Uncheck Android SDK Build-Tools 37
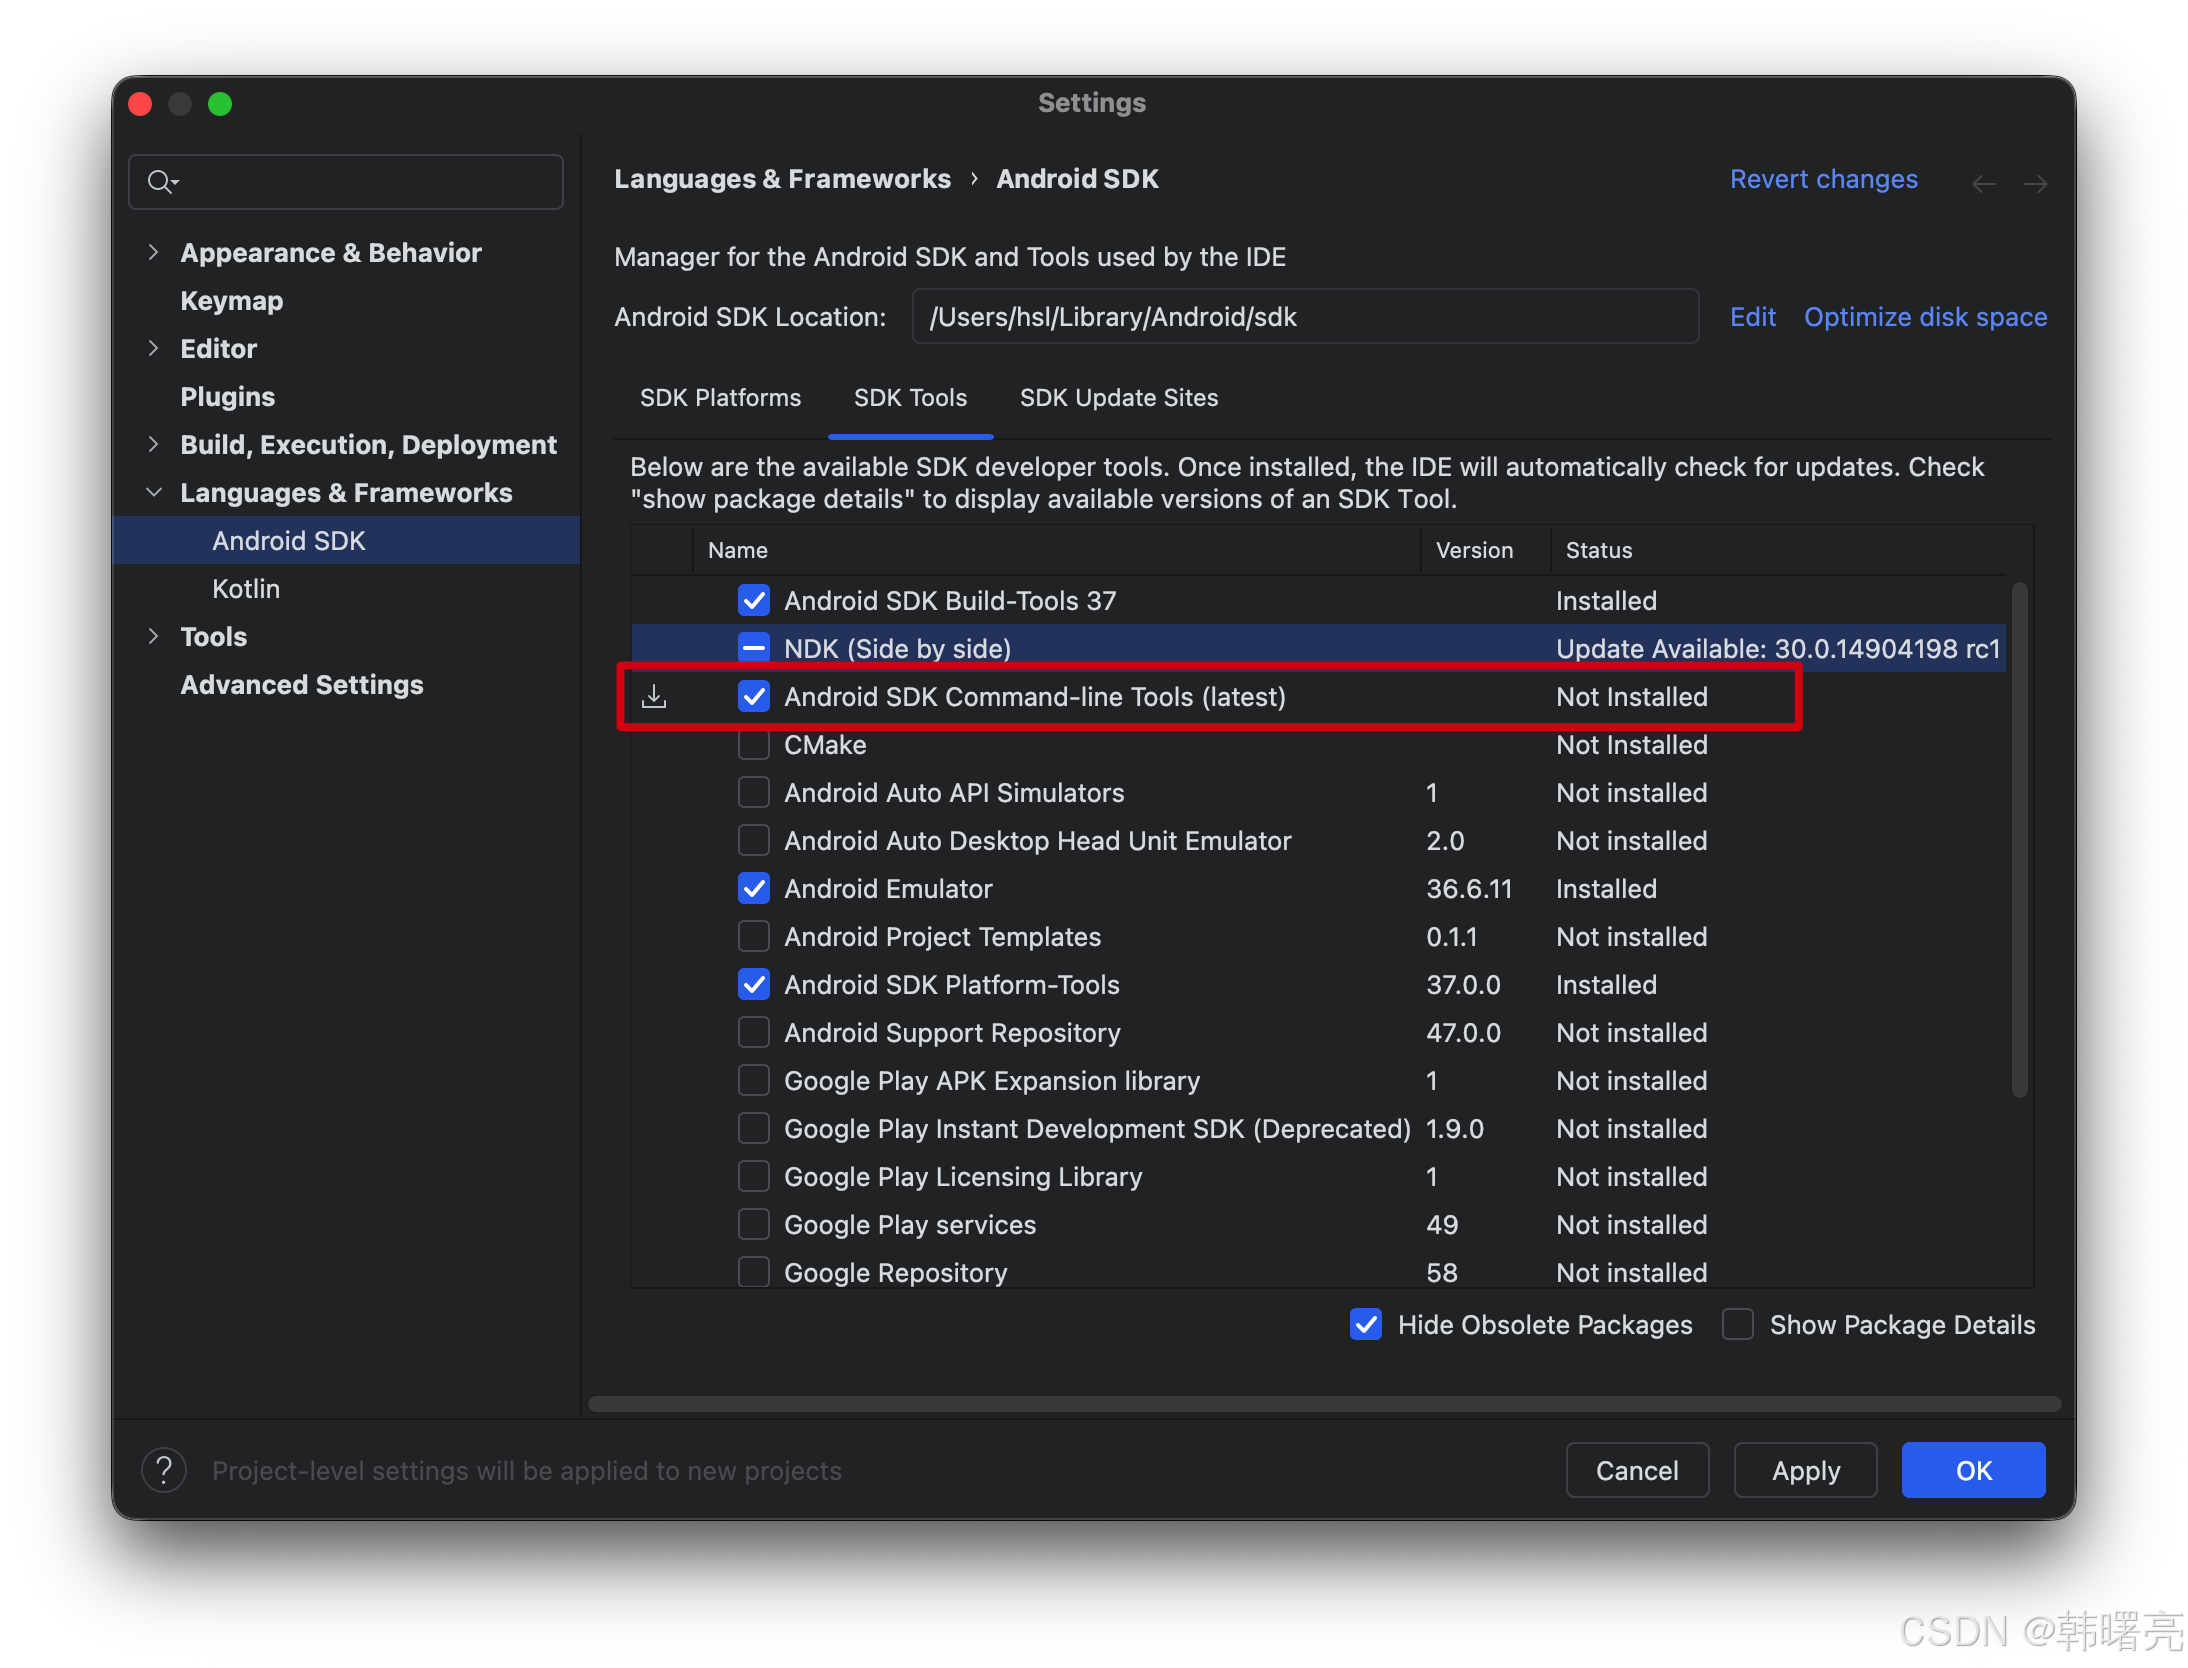Image resolution: width=2188 pixels, height=1668 pixels. pyautogui.click(x=754, y=600)
